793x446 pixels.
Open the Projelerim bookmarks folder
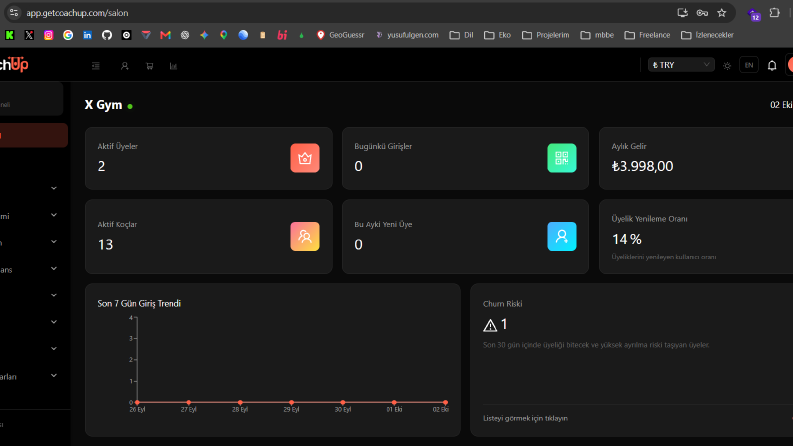pos(546,35)
